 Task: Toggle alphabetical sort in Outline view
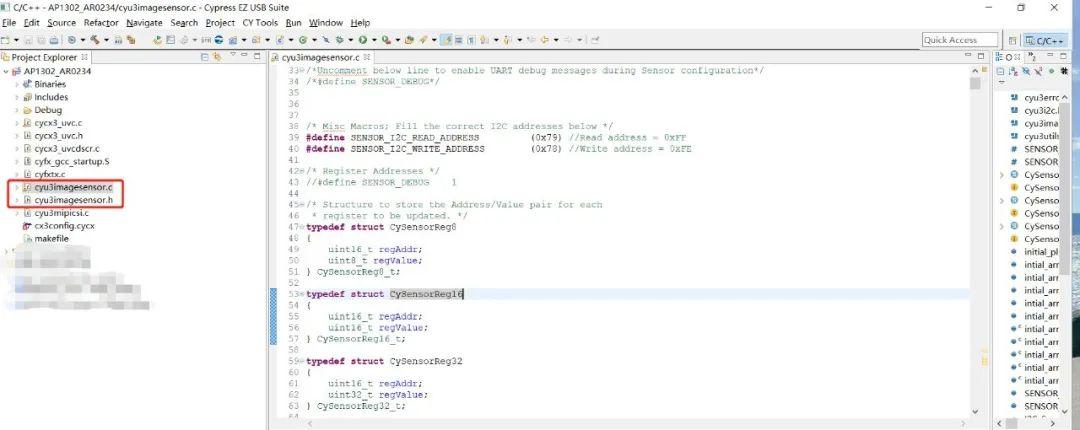click(1013, 71)
